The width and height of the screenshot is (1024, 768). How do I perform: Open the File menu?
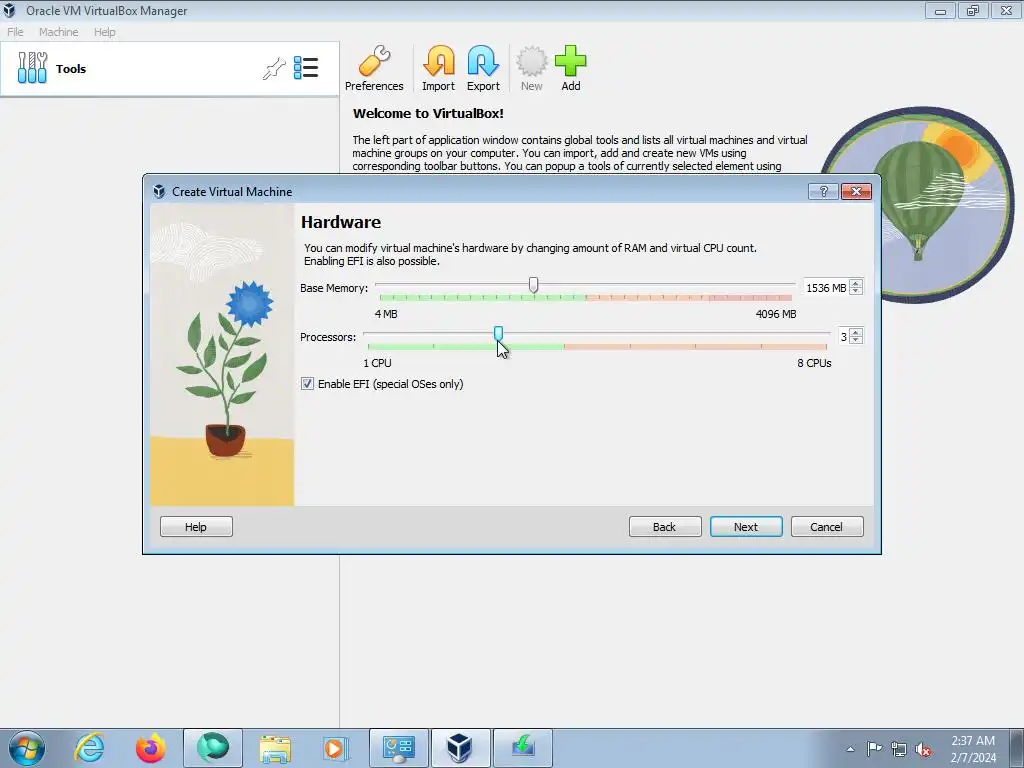pos(15,32)
